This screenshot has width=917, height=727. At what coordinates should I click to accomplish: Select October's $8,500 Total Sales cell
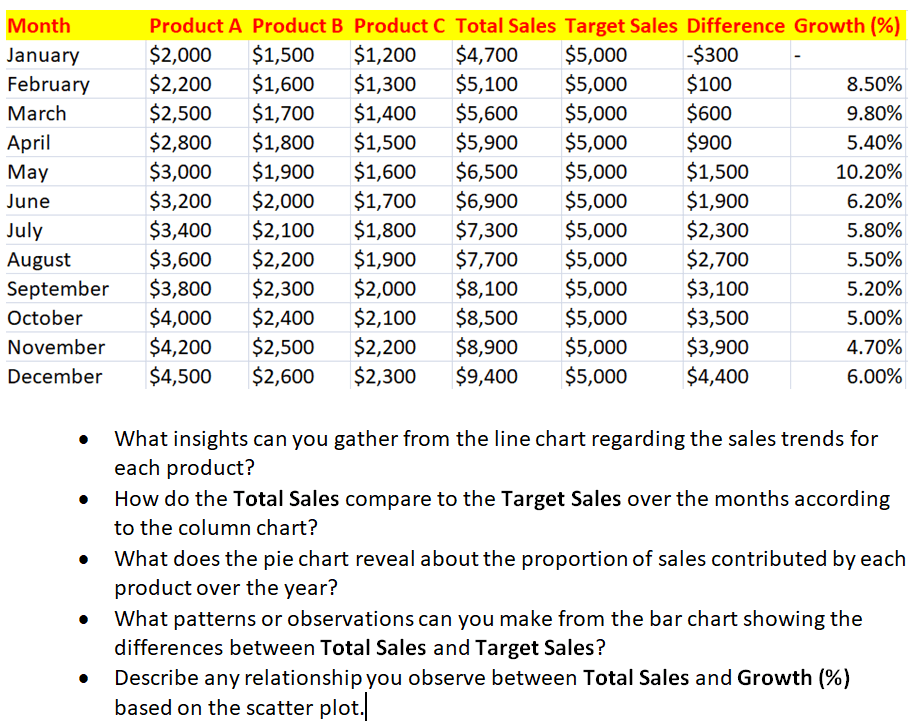[x=487, y=319]
